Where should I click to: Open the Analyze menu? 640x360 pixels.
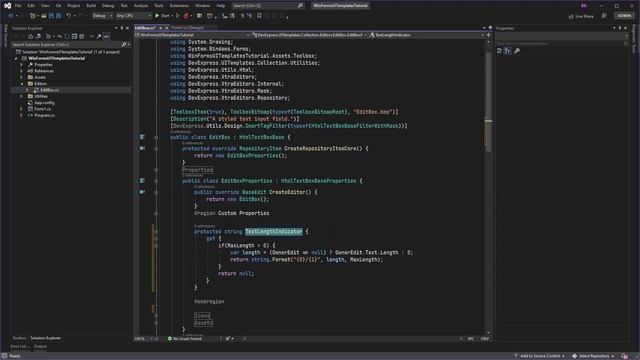pyautogui.click(x=141, y=6)
